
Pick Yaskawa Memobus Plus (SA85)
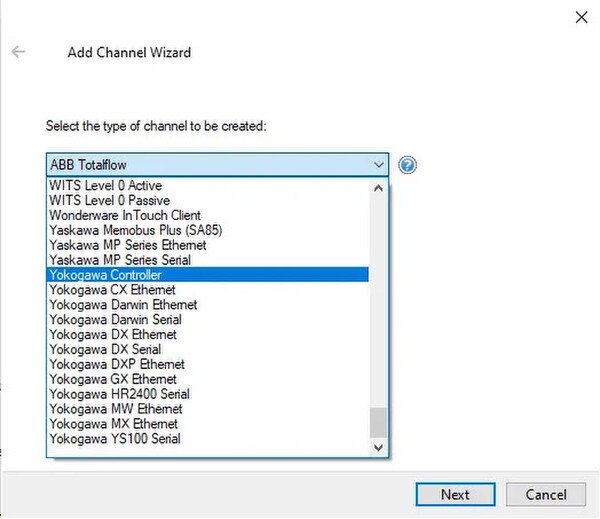[x=208, y=230]
